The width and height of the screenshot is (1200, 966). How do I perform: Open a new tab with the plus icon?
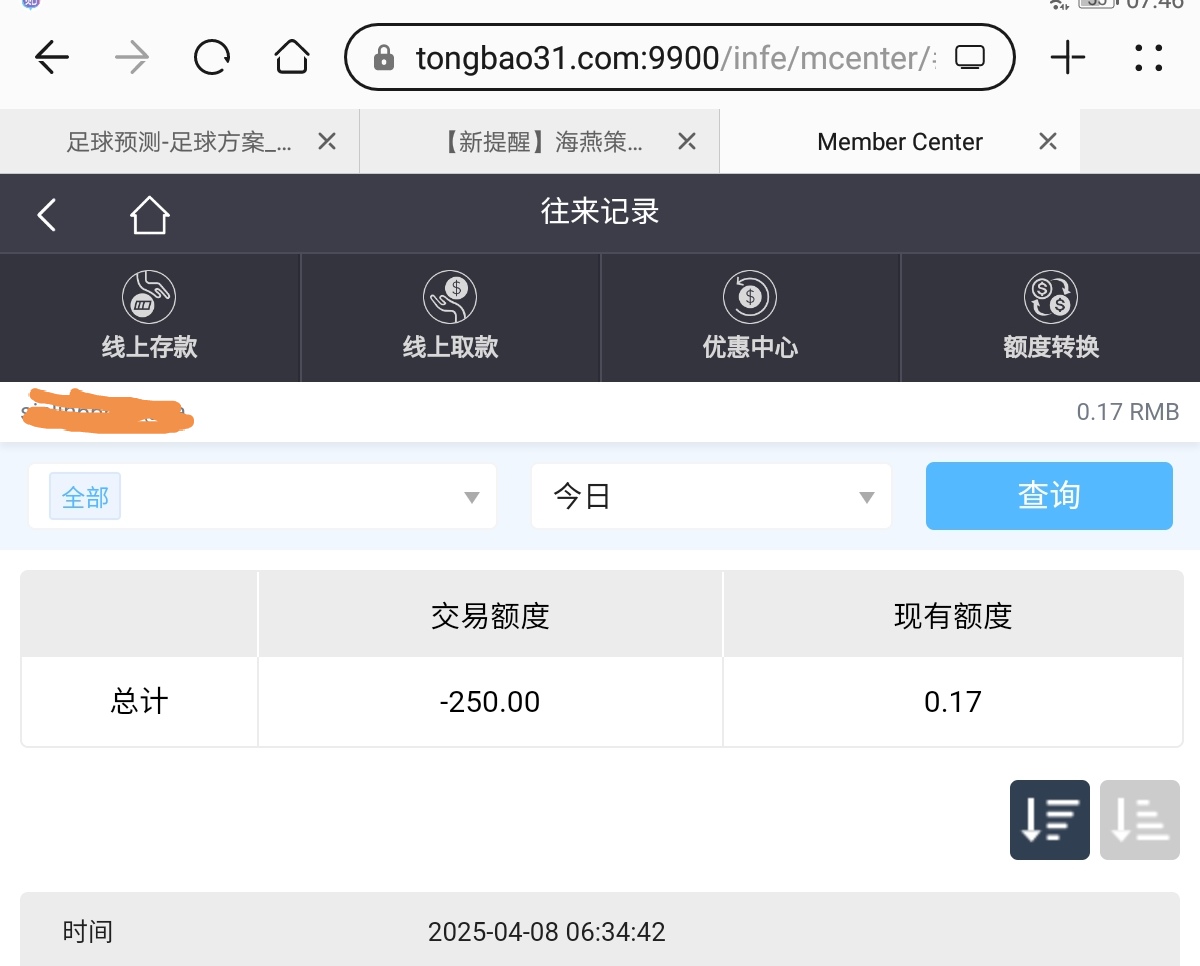(x=1068, y=58)
